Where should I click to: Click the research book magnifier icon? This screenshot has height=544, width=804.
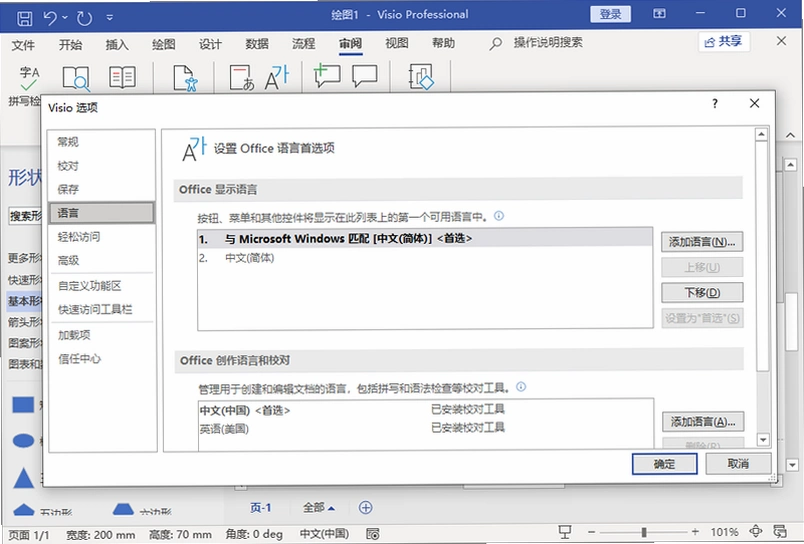pyautogui.click(x=76, y=78)
